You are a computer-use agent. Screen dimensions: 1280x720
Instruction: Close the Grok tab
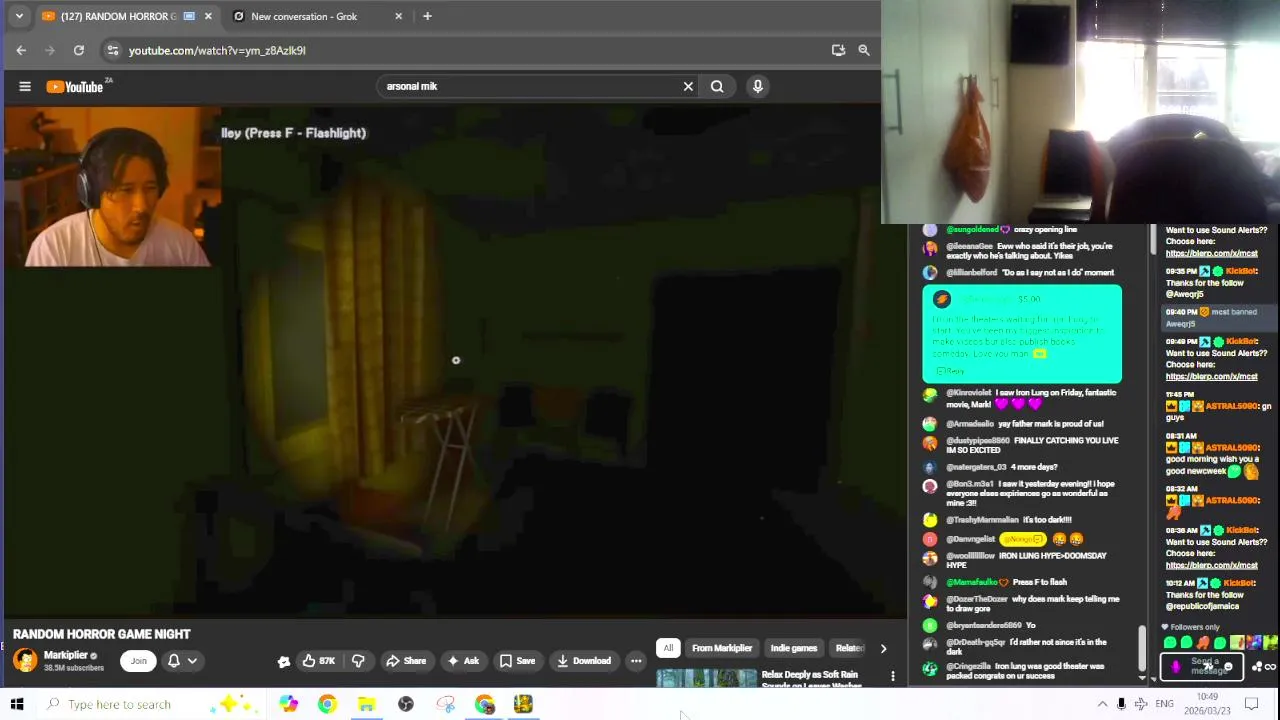tap(398, 16)
